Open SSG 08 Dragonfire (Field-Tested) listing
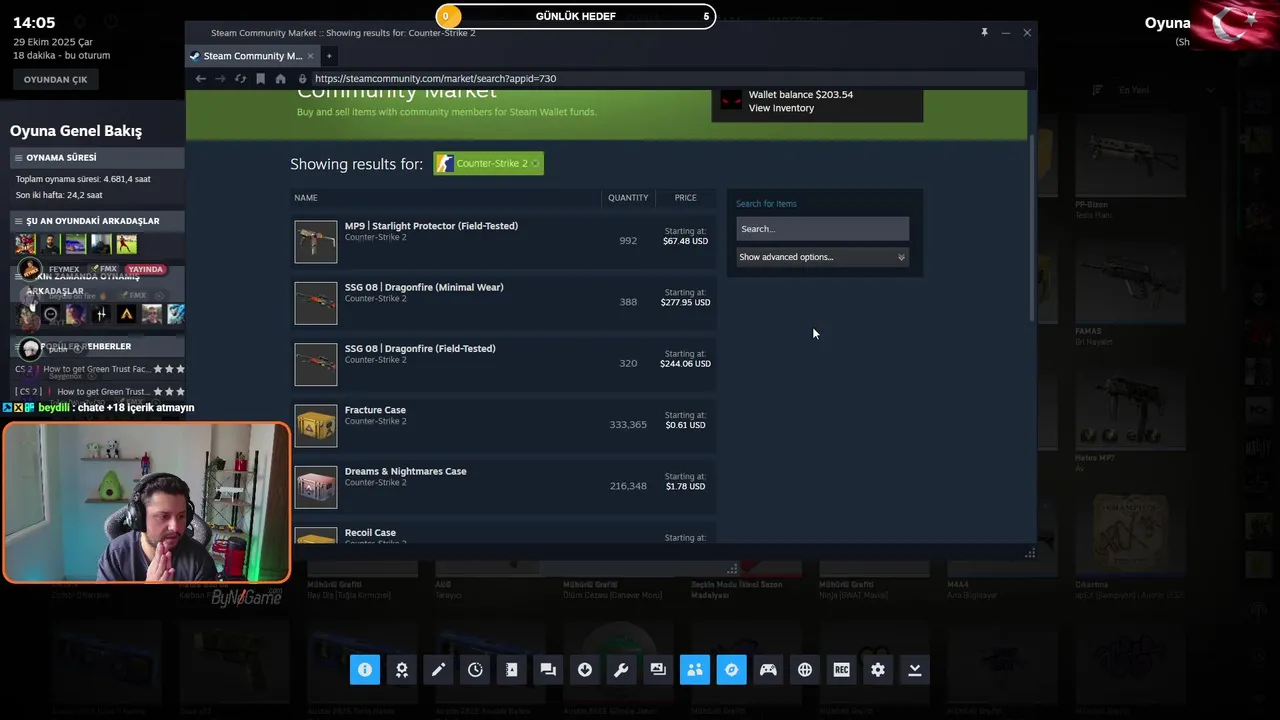1280x720 pixels. tap(503, 364)
